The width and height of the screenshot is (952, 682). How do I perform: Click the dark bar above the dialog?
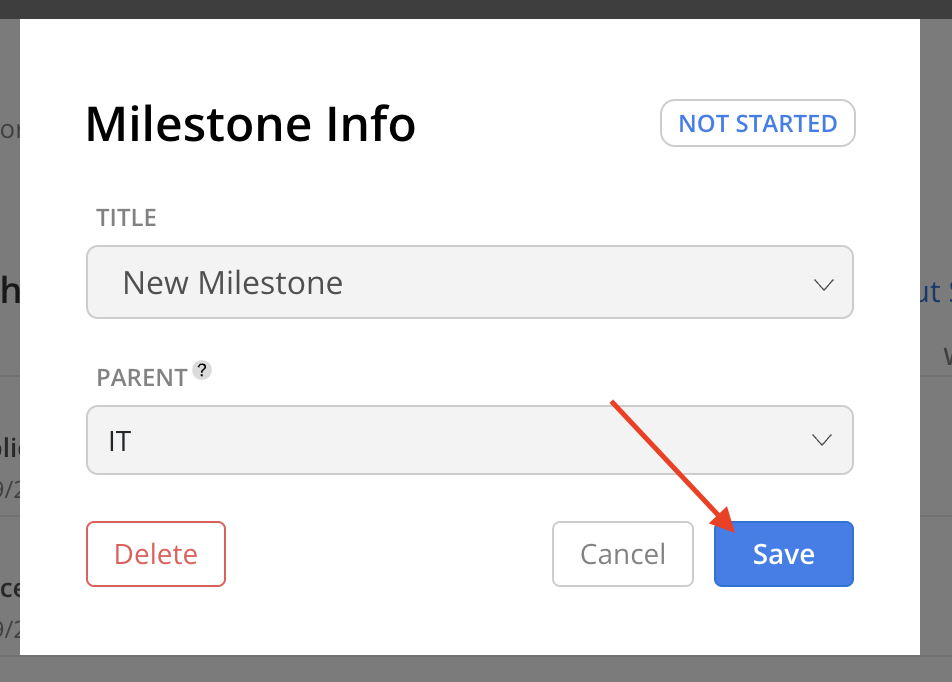(476, 9)
